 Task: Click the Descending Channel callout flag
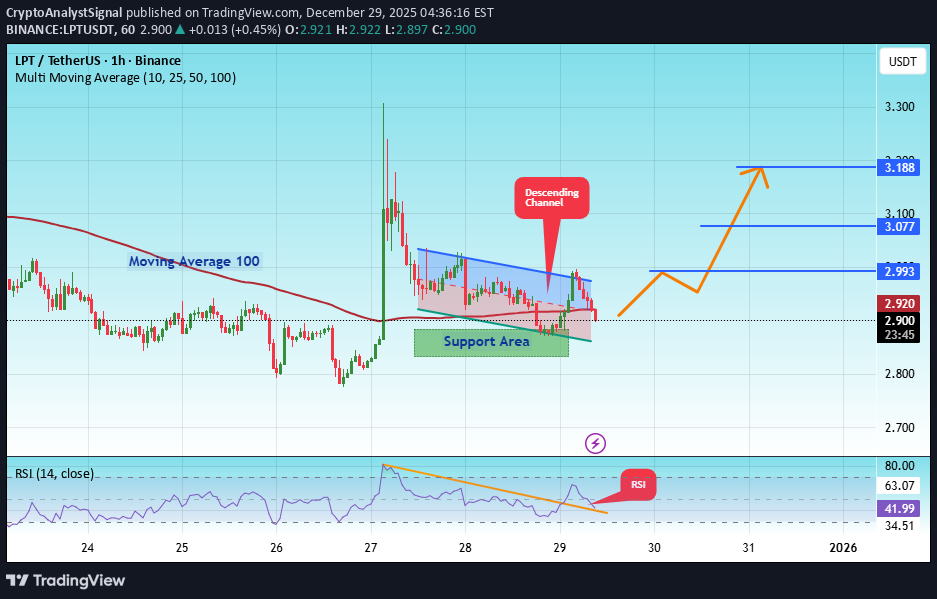pos(551,198)
